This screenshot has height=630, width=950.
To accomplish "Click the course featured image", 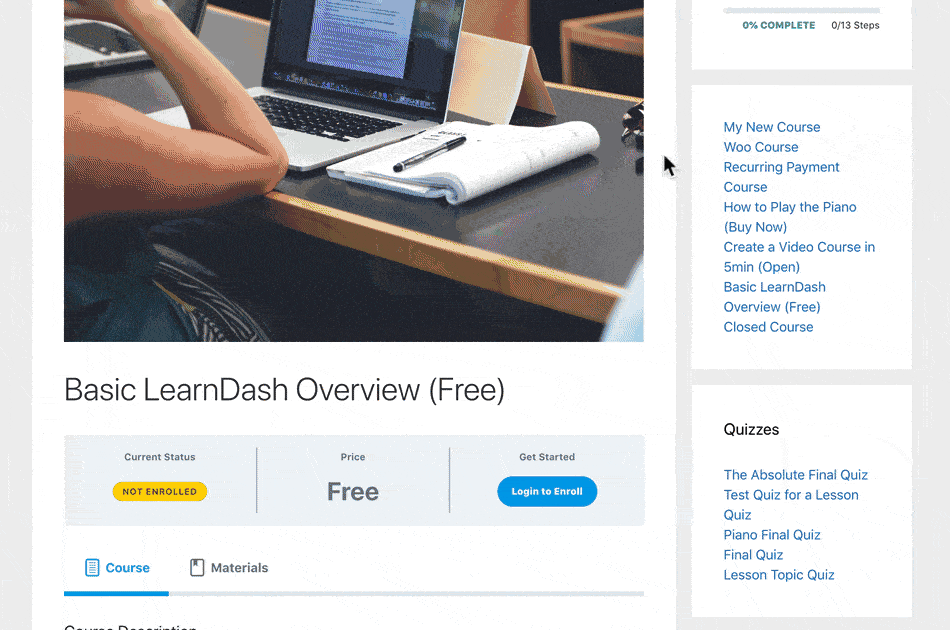I will tap(354, 171).
